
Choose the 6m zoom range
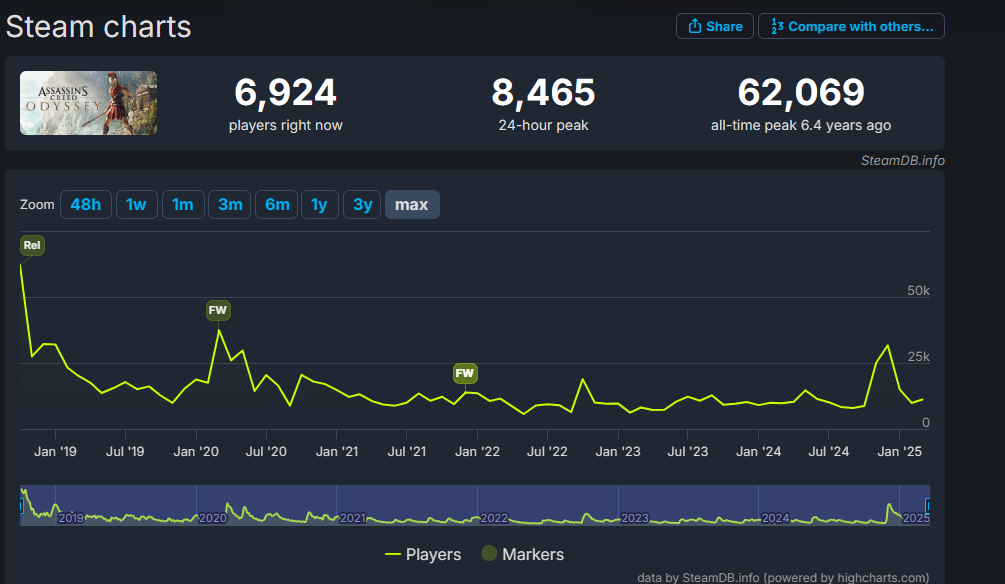(x=277, y=205)
